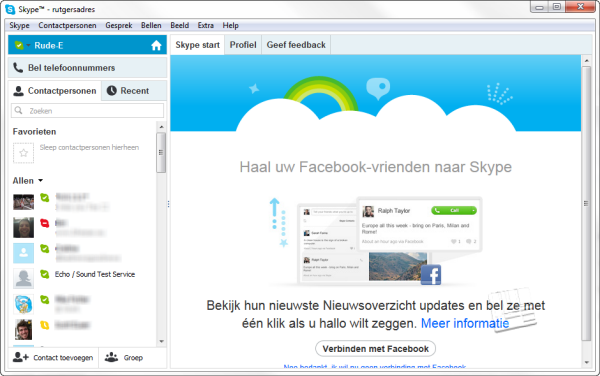The width and height of the screenshot is (600, 376).
Task: Open the Beeld menu
Action: pos(179,25)
